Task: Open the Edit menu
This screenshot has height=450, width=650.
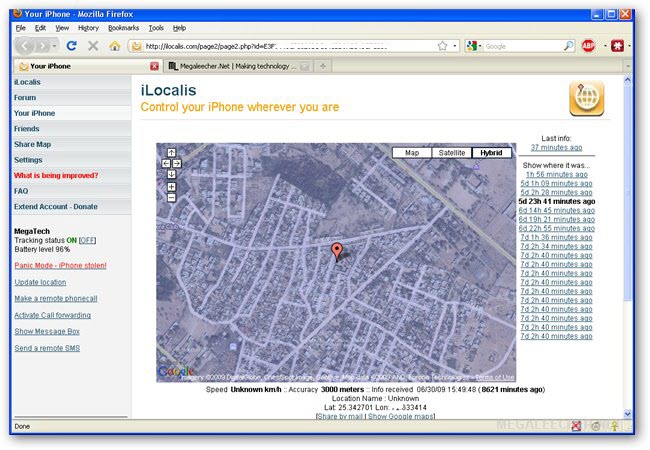Action: (40, 28)
